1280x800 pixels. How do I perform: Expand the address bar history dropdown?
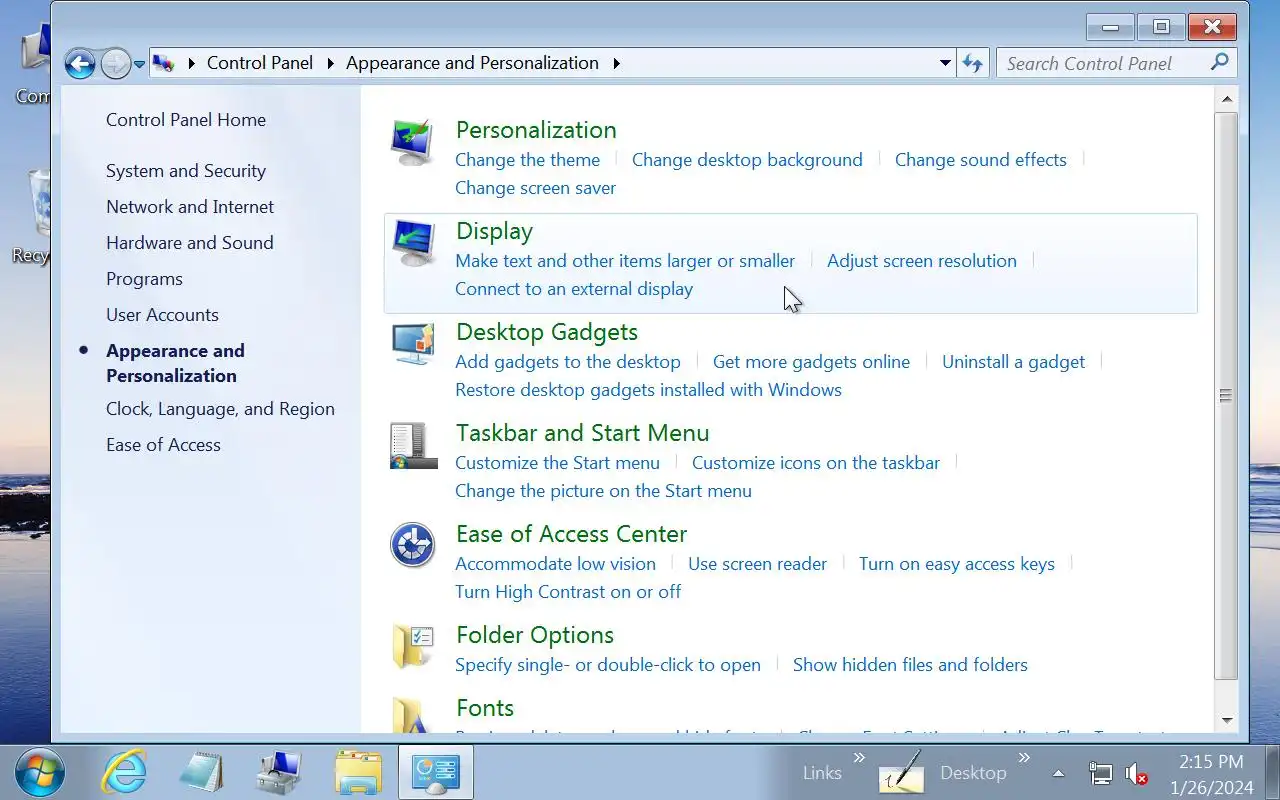pyautogui.click(x=945, y=63)
